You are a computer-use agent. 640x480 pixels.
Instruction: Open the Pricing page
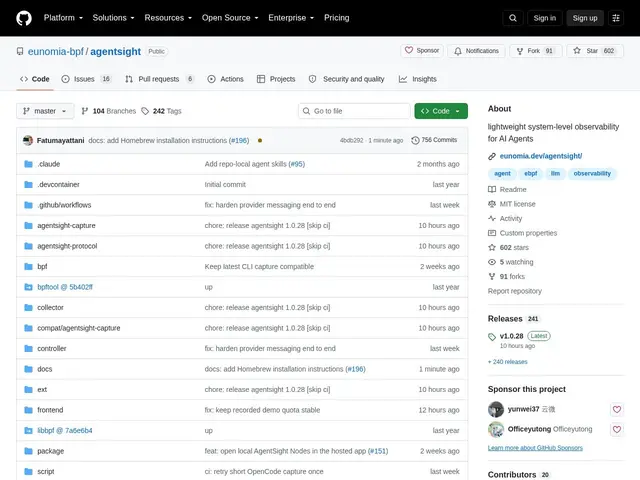pos(337,18)
